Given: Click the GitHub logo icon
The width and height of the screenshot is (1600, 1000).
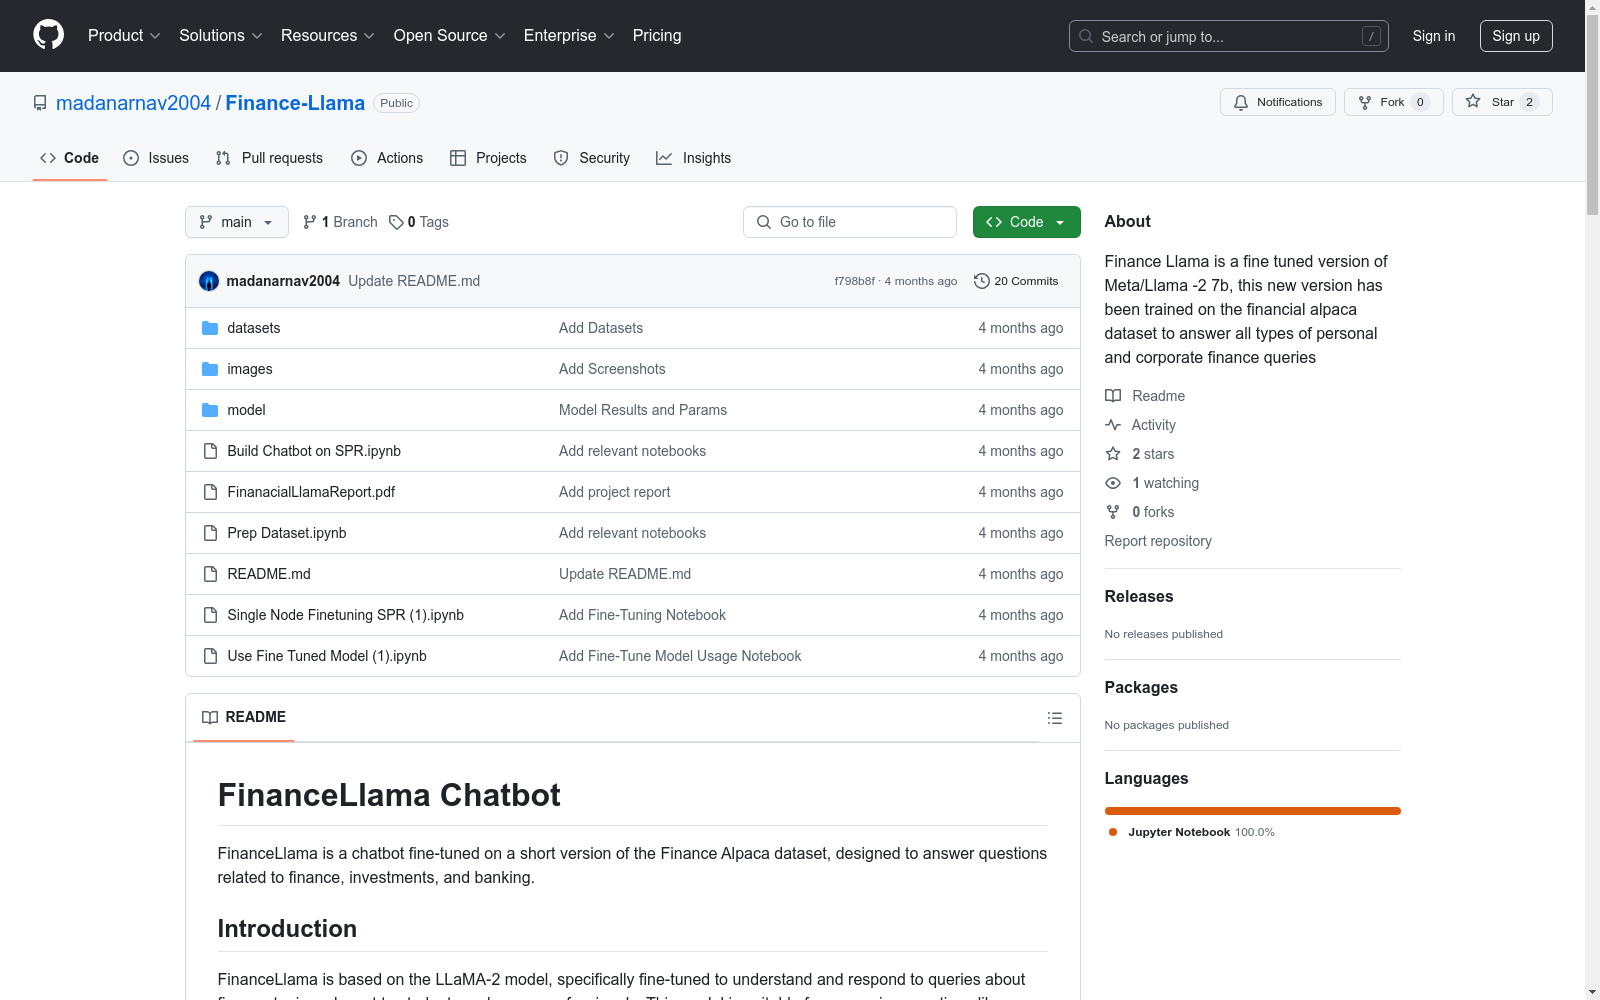Looking at the screenshot, I should 48,35.
